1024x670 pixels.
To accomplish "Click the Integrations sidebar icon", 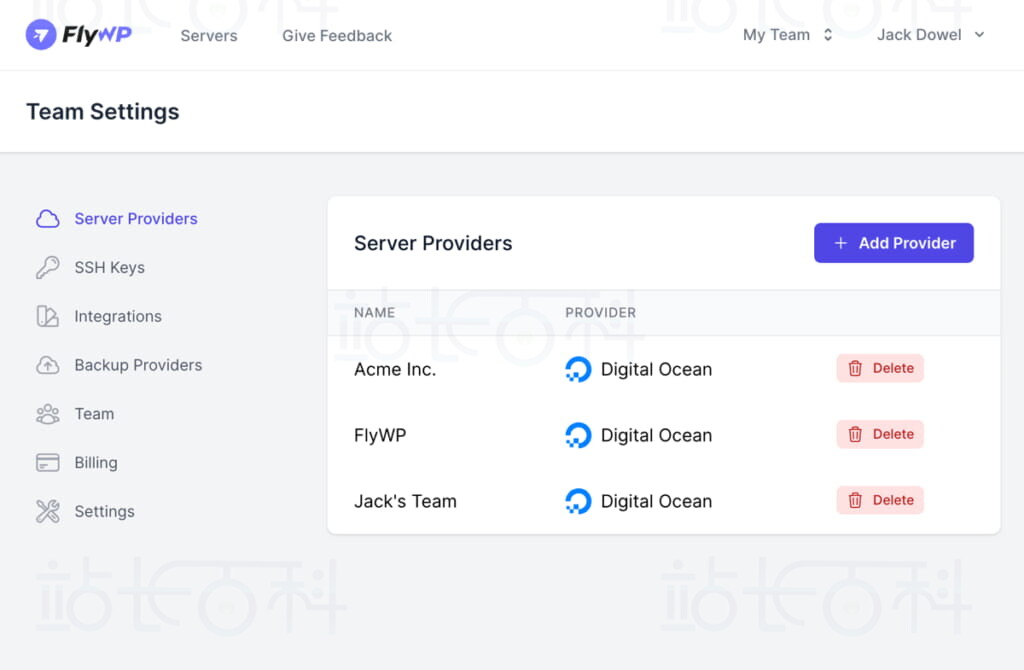I will (x=47, y=317).
